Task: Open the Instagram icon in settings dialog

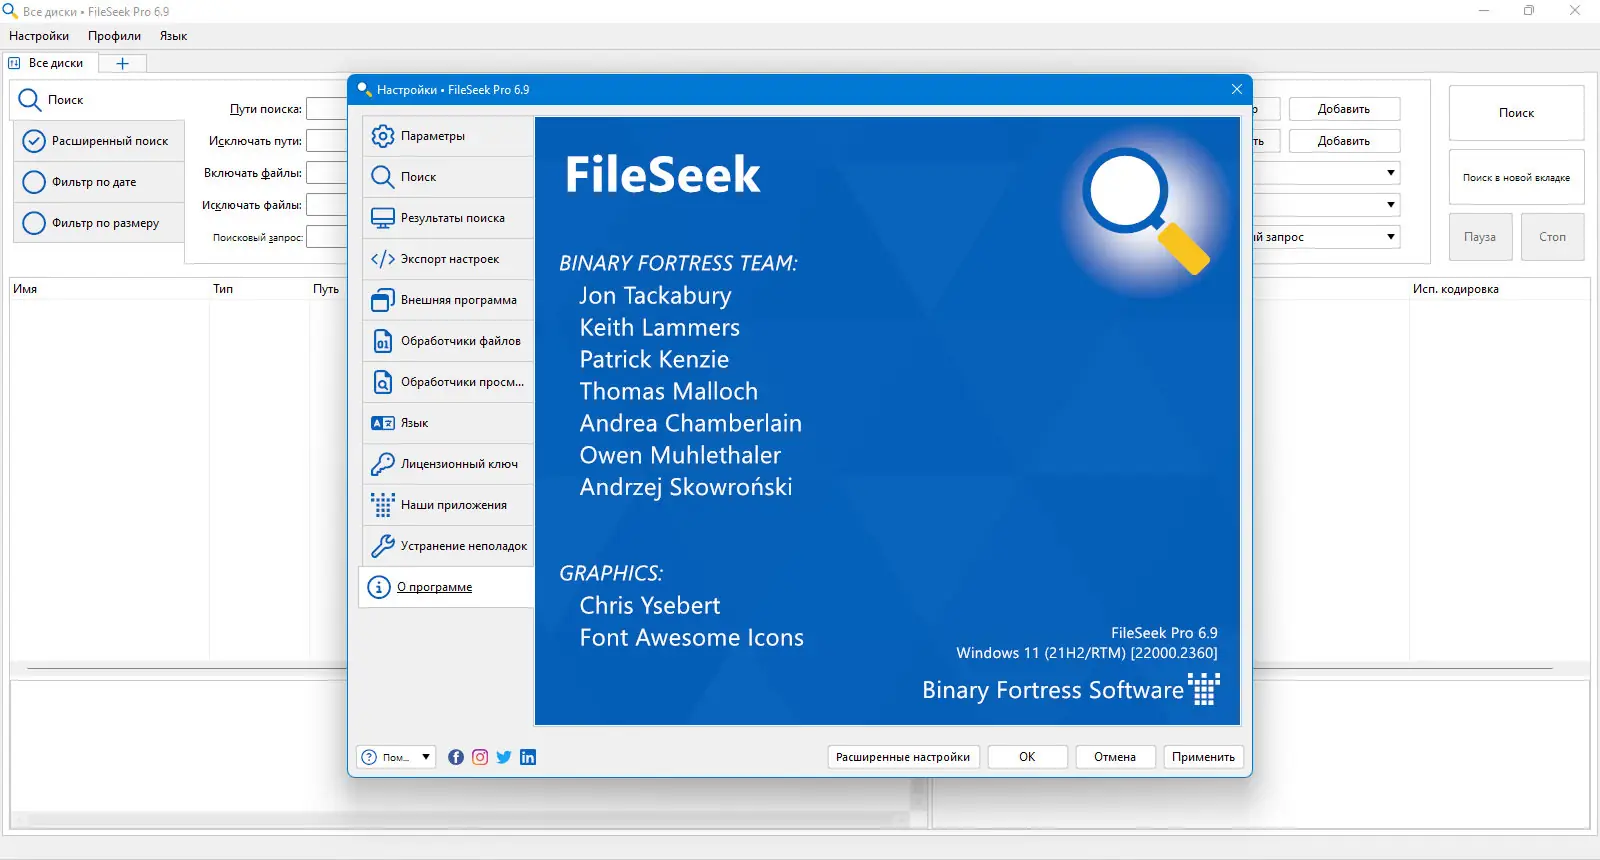Action: click(480, 757)
